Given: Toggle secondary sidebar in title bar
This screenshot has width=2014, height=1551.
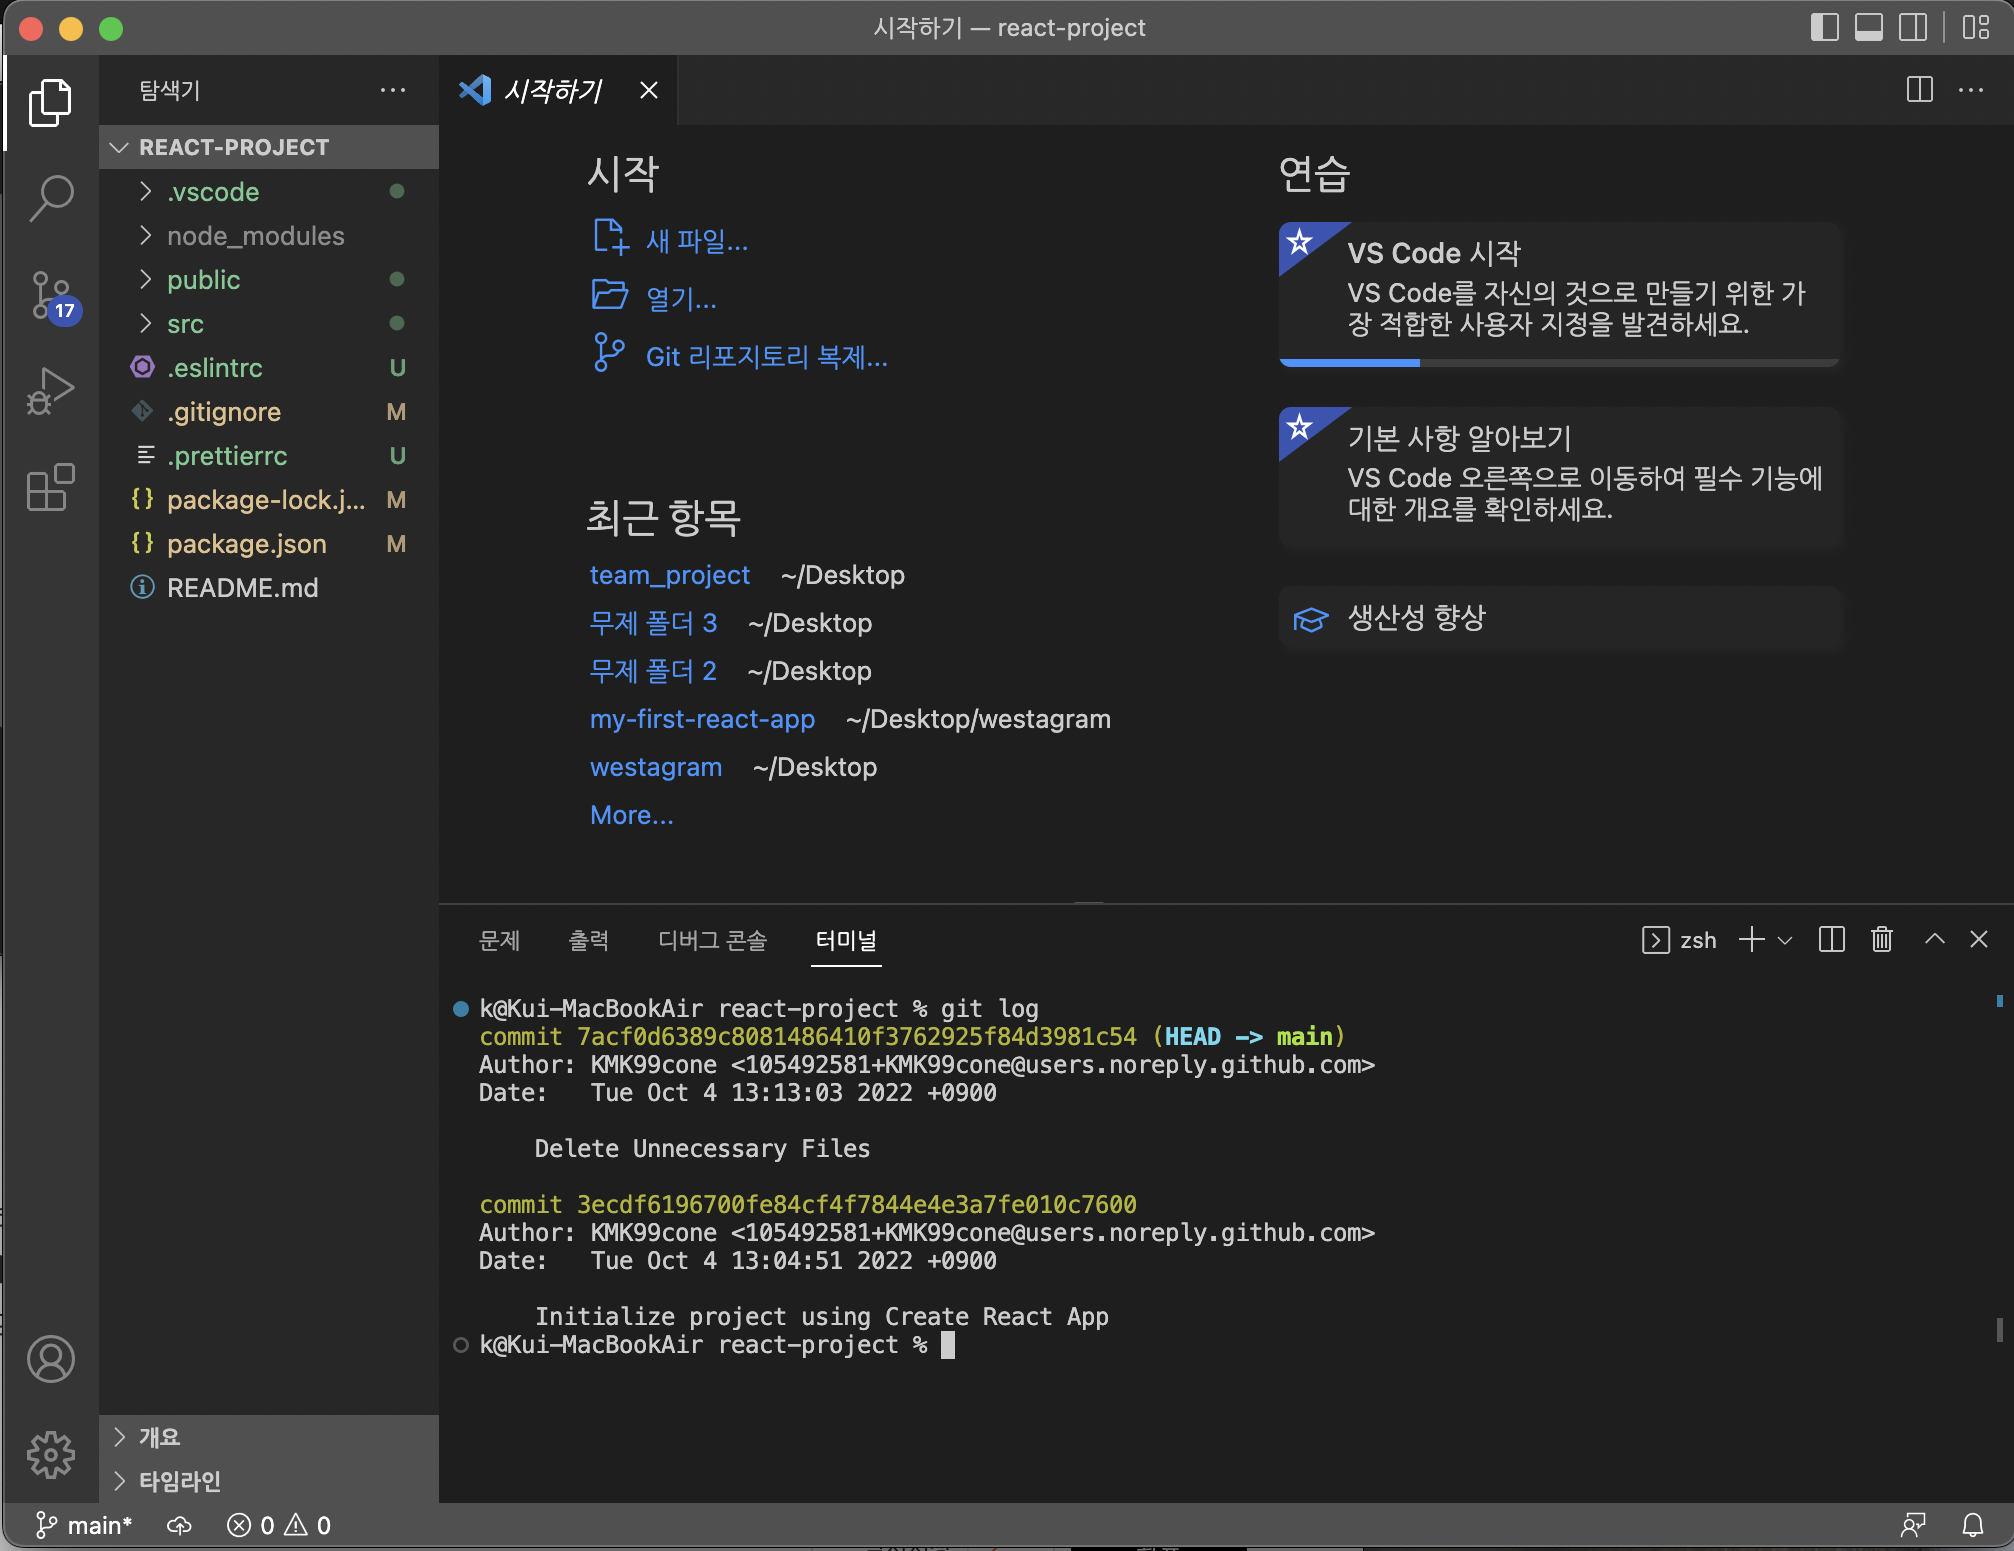Looking at the screenshot, I should click(1912, 27).
